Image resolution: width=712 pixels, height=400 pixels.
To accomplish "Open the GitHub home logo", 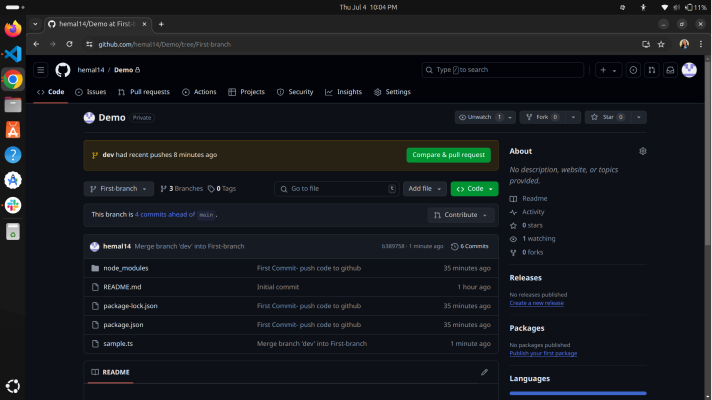I will tap(63, 70).
